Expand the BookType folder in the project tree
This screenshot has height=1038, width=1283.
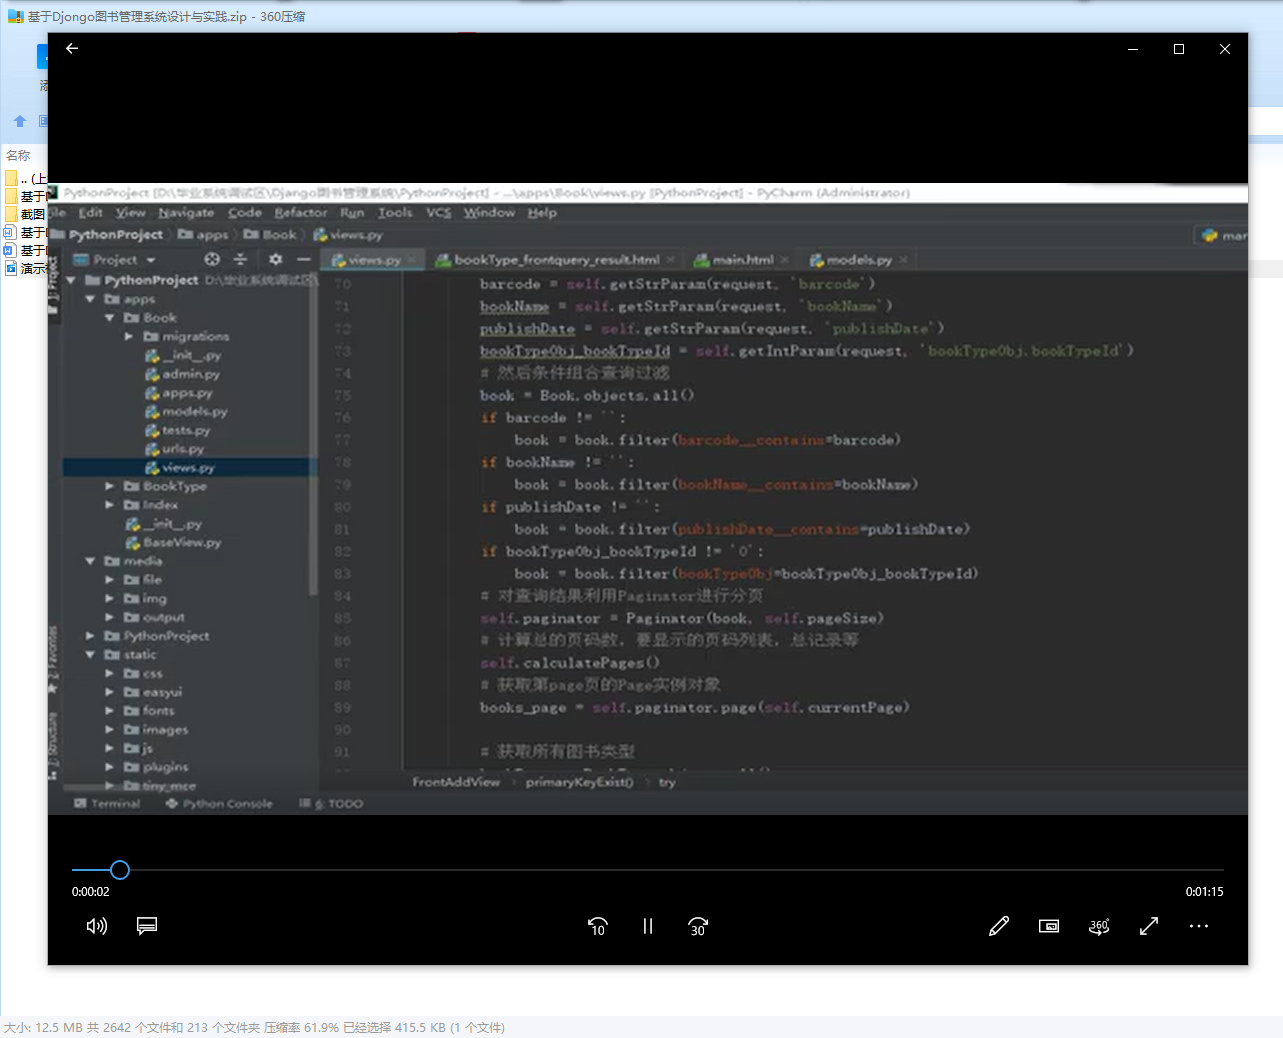pos(110,486)
